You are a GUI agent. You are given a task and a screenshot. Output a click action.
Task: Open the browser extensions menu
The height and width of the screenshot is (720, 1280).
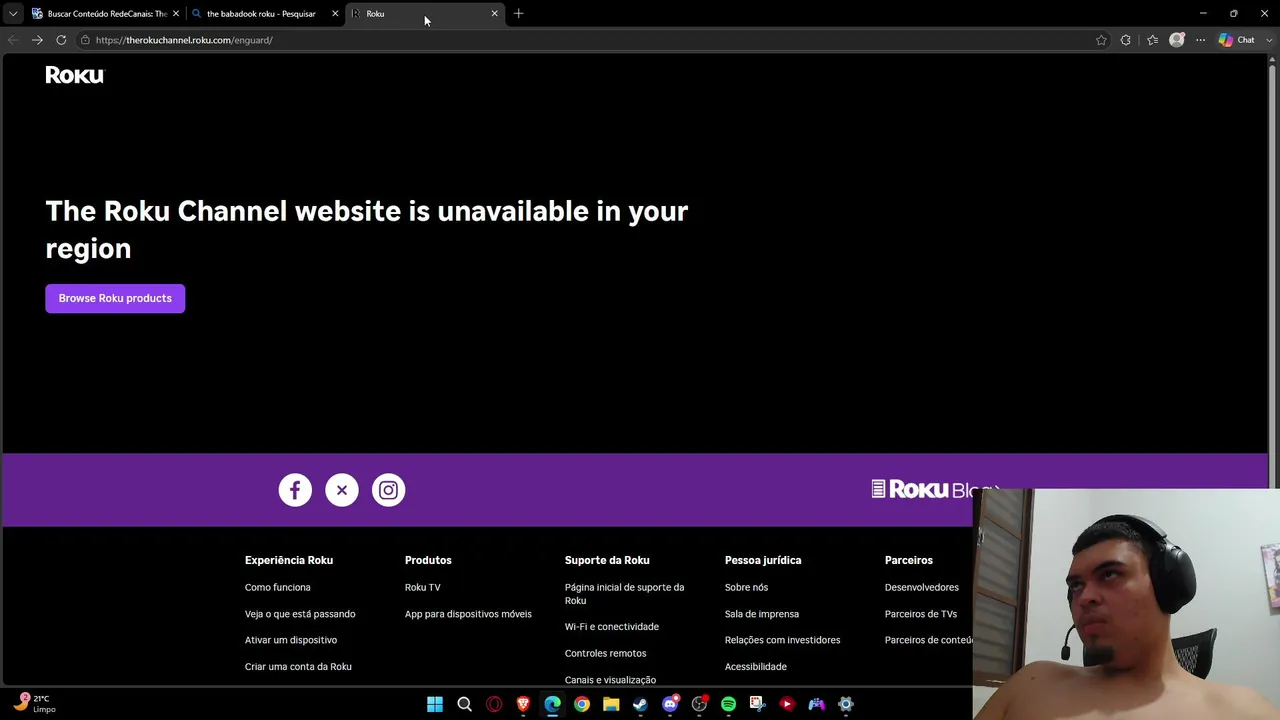click(x=1126, y=40)
